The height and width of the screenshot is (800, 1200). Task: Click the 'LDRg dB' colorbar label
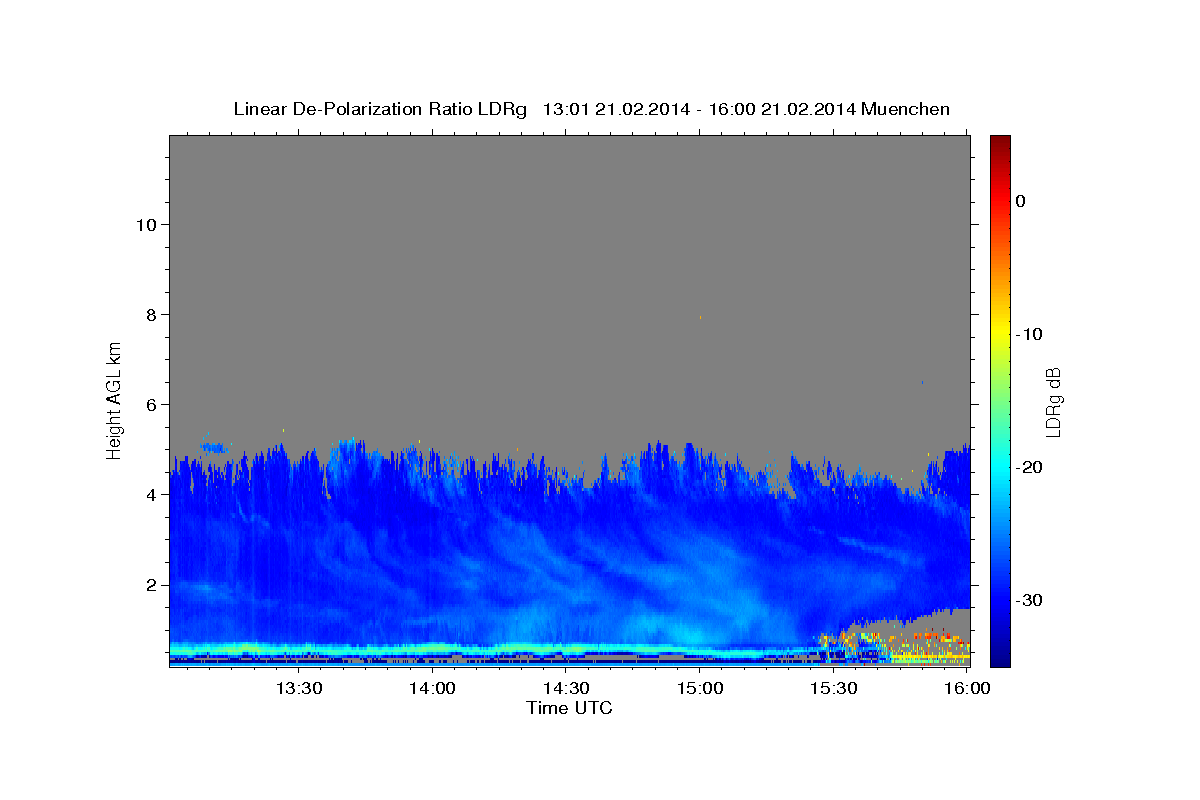1053,402
